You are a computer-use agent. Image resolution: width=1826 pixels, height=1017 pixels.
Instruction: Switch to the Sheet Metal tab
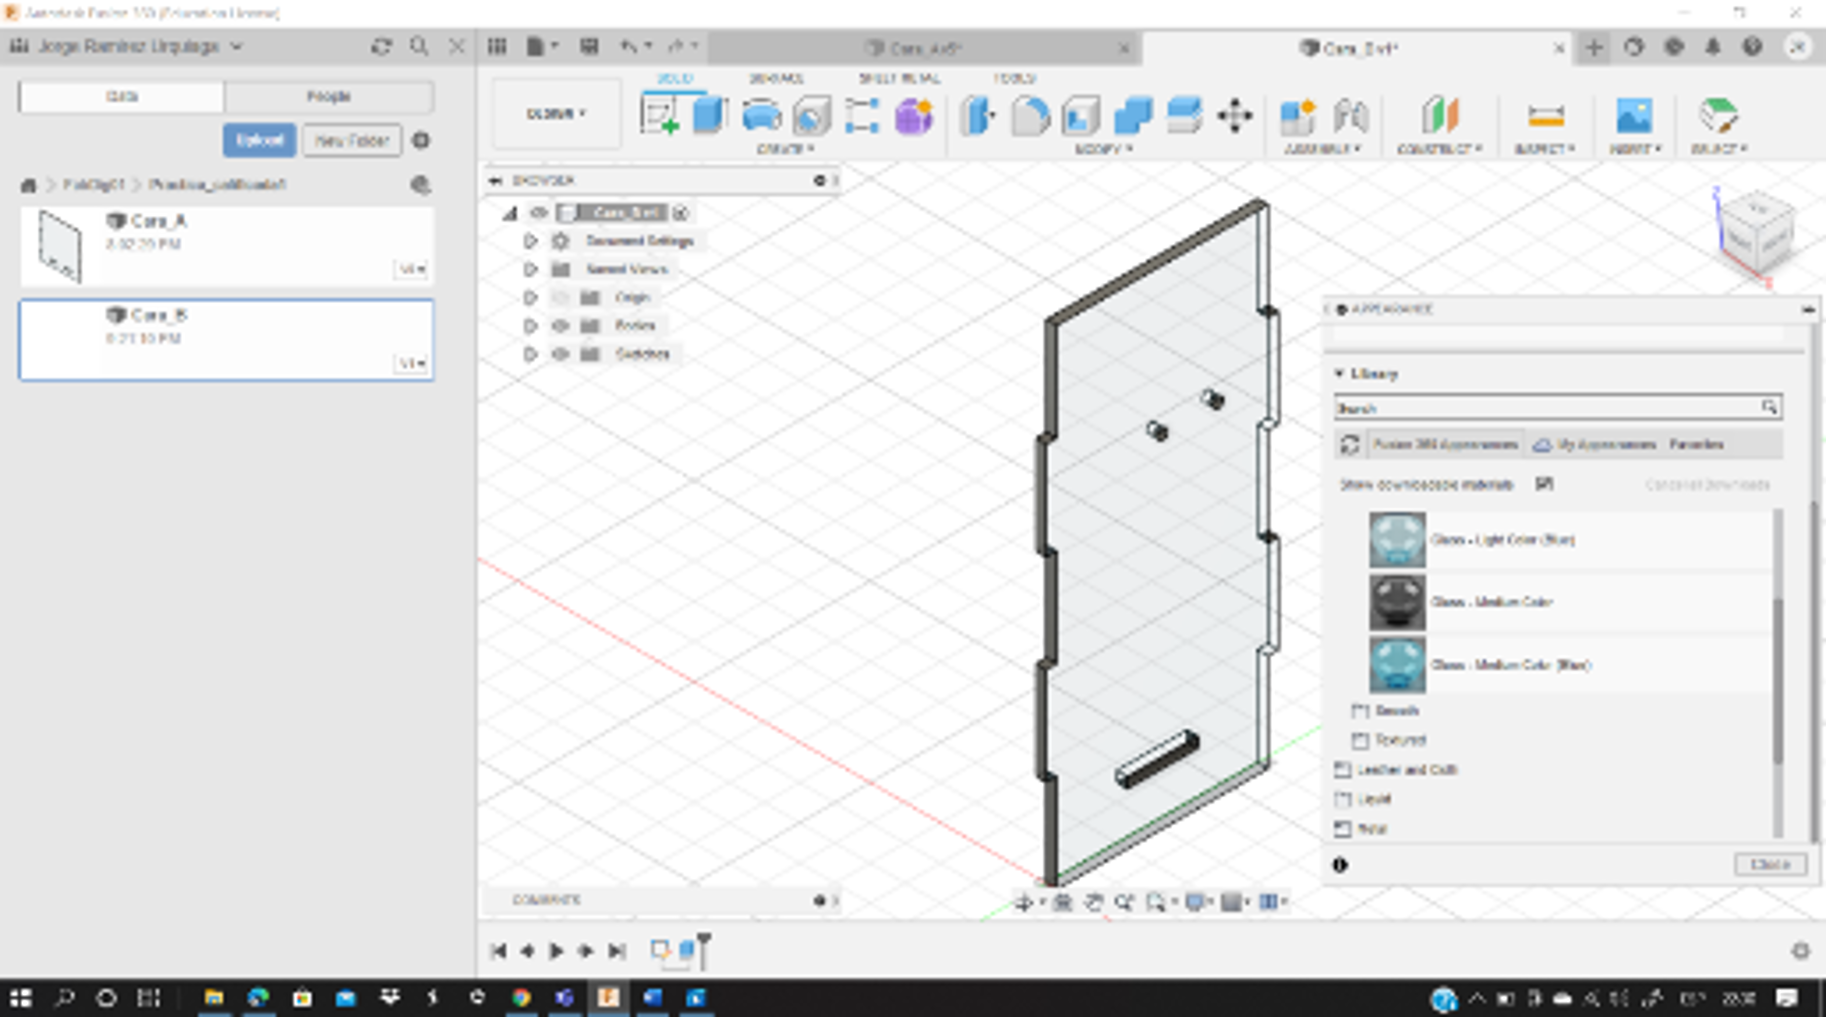[899, 78]
